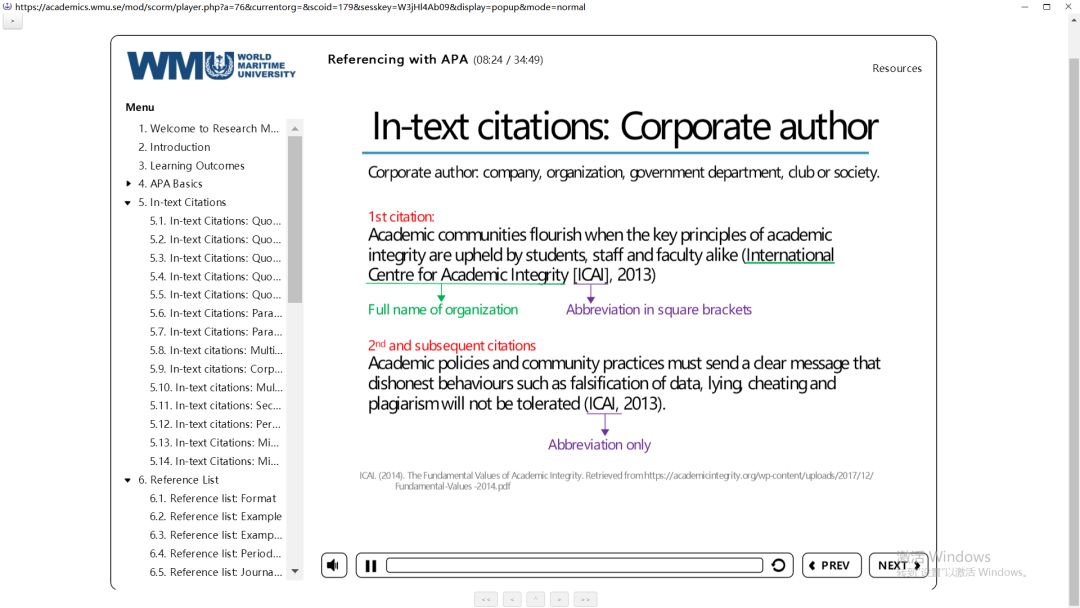Click the slide progress seekbar
This screenshot has height=608, width=1080.
pos(574,565)
